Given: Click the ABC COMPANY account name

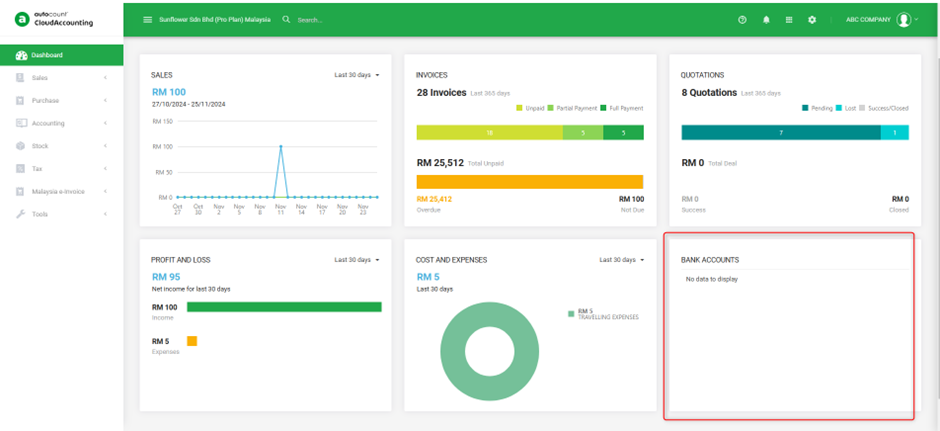Looking at the screenshot, I should 868,20.
